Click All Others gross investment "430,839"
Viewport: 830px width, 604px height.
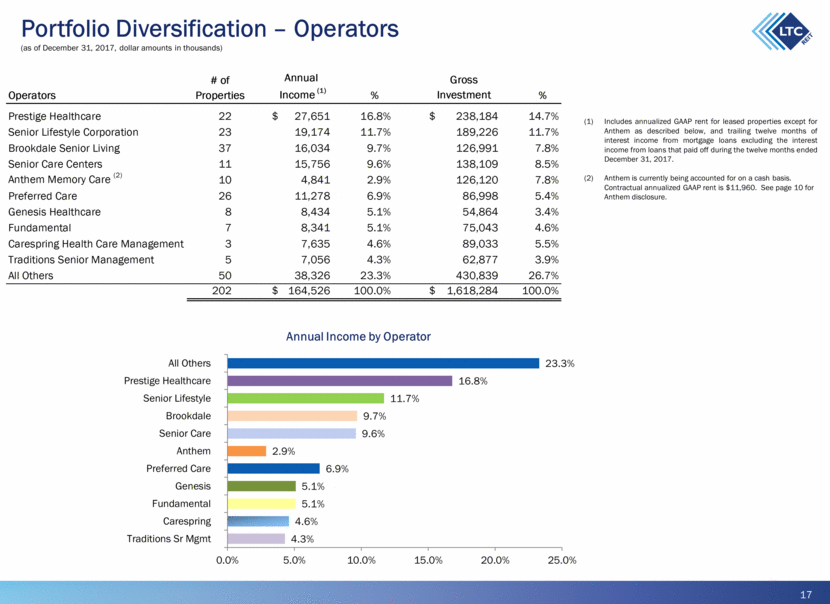pos(477,275)
